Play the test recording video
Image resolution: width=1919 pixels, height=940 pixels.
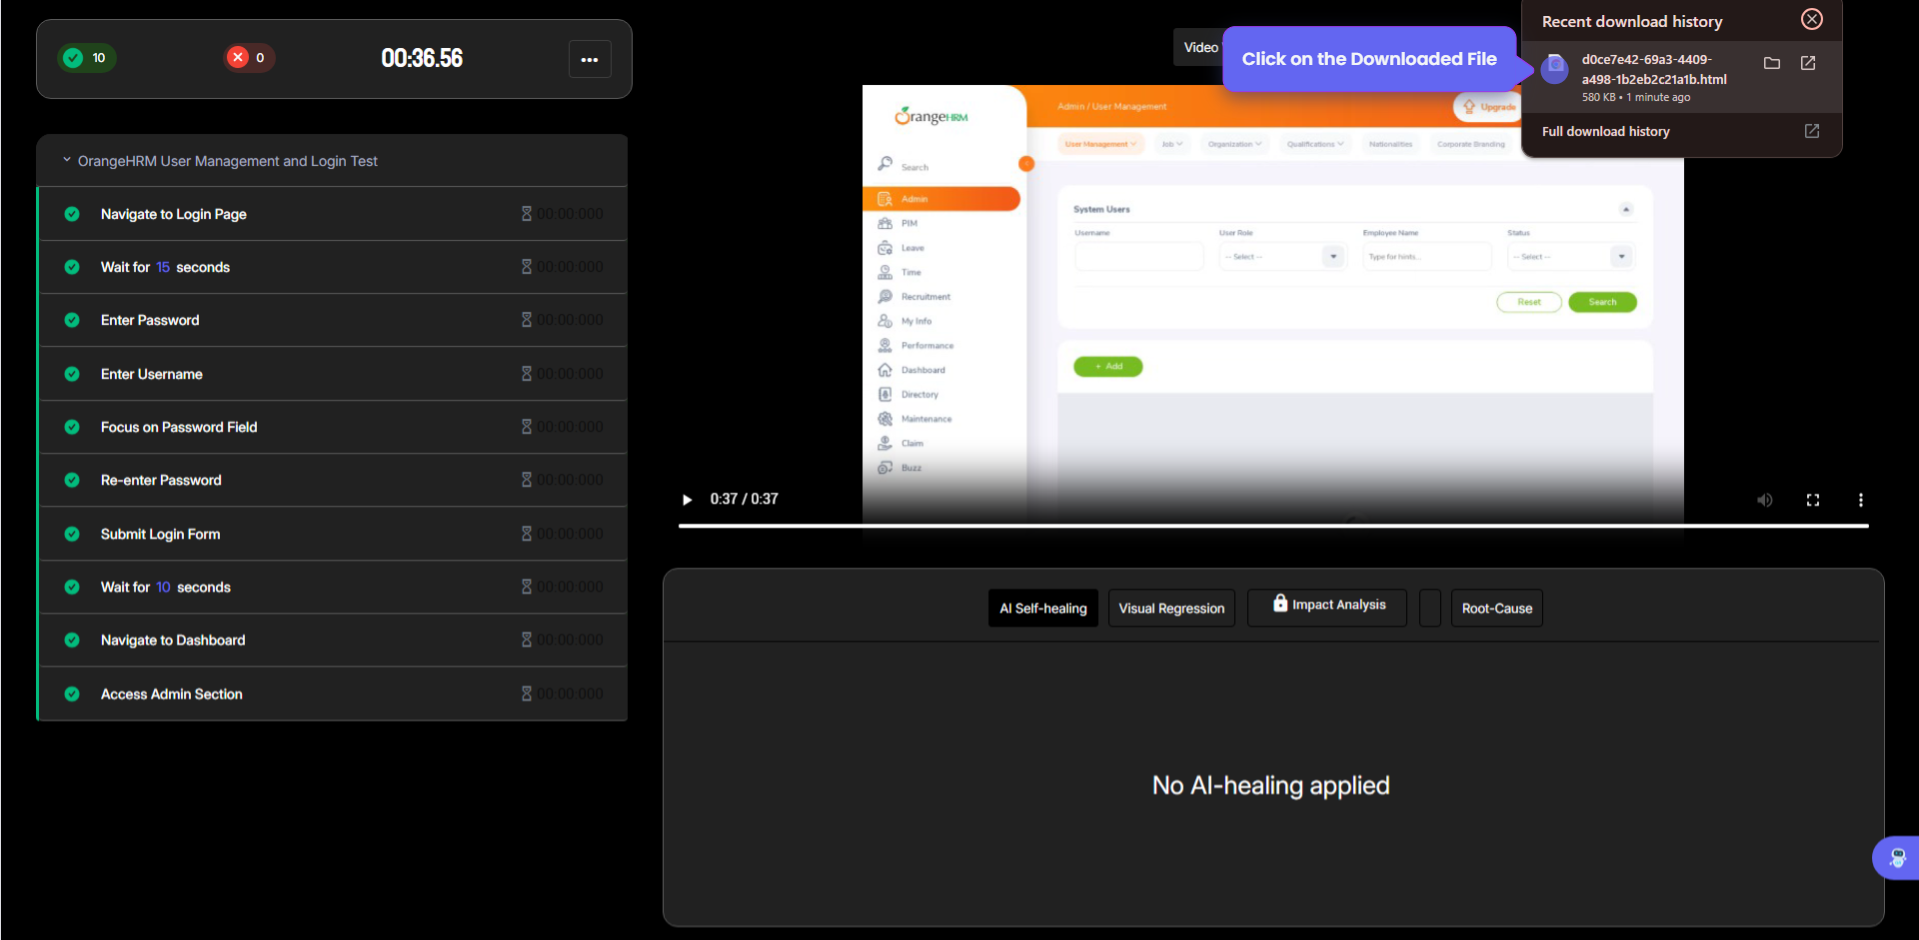pos(687,499)
